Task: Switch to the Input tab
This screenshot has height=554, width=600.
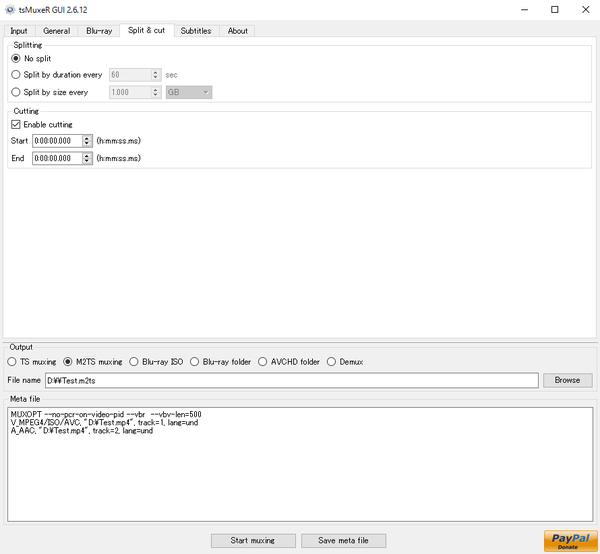Action: [19, 31]
